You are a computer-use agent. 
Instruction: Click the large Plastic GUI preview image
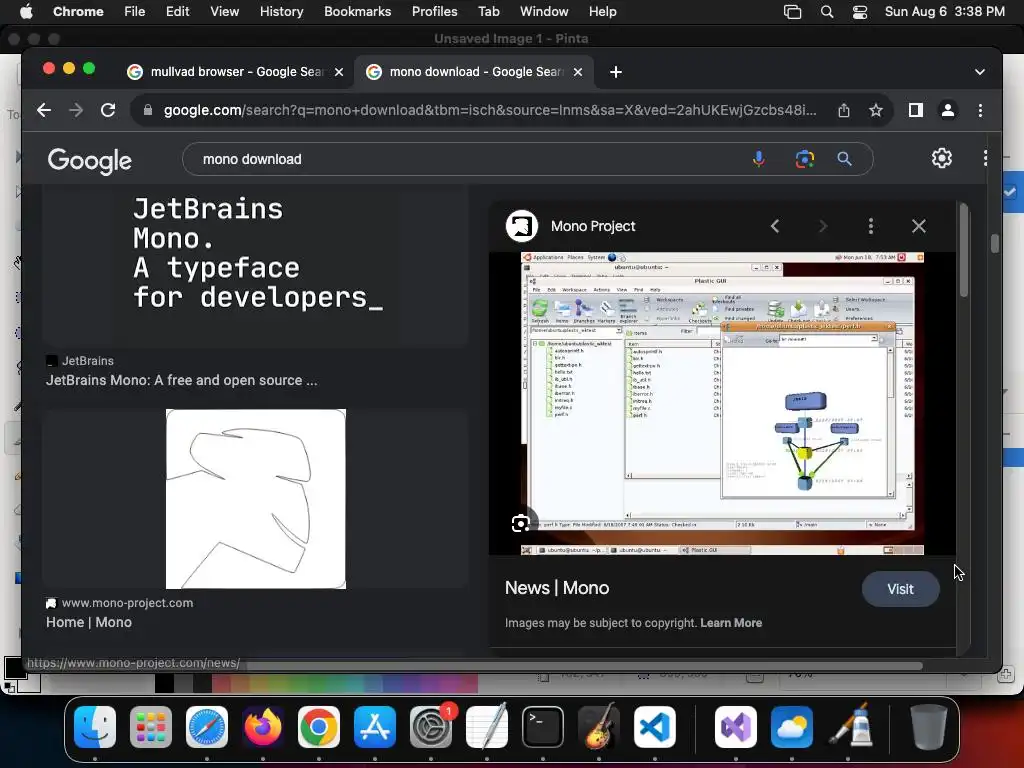click(722, 404)
